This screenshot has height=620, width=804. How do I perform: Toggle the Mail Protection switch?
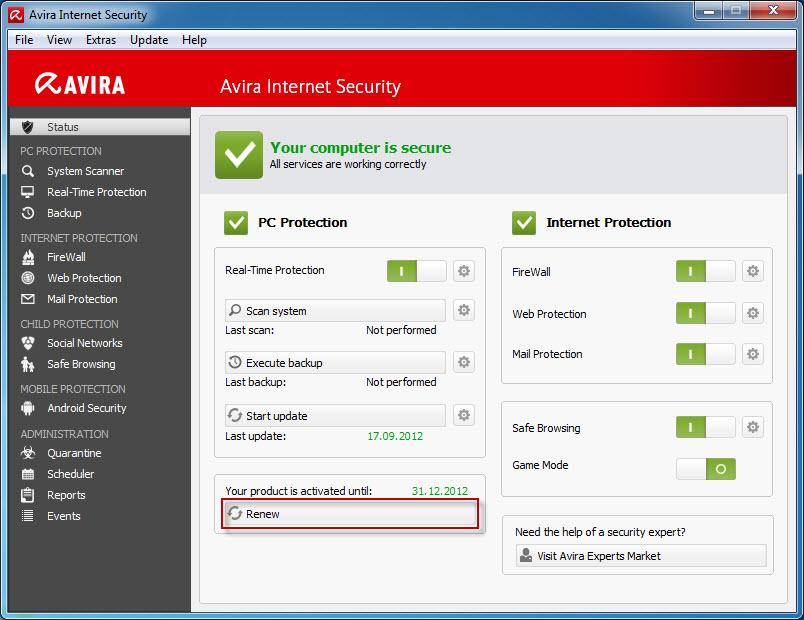[x=706, y=354]
